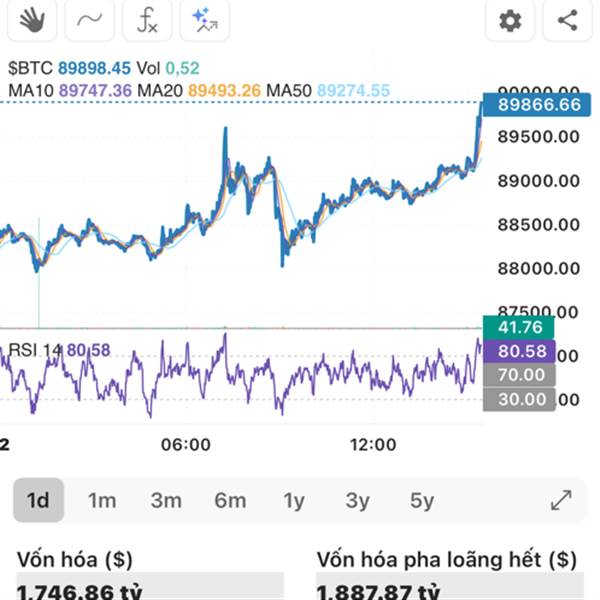Open chart settings gear
Image resolution: width=600 pixels, height=600 pixels.
510,19
